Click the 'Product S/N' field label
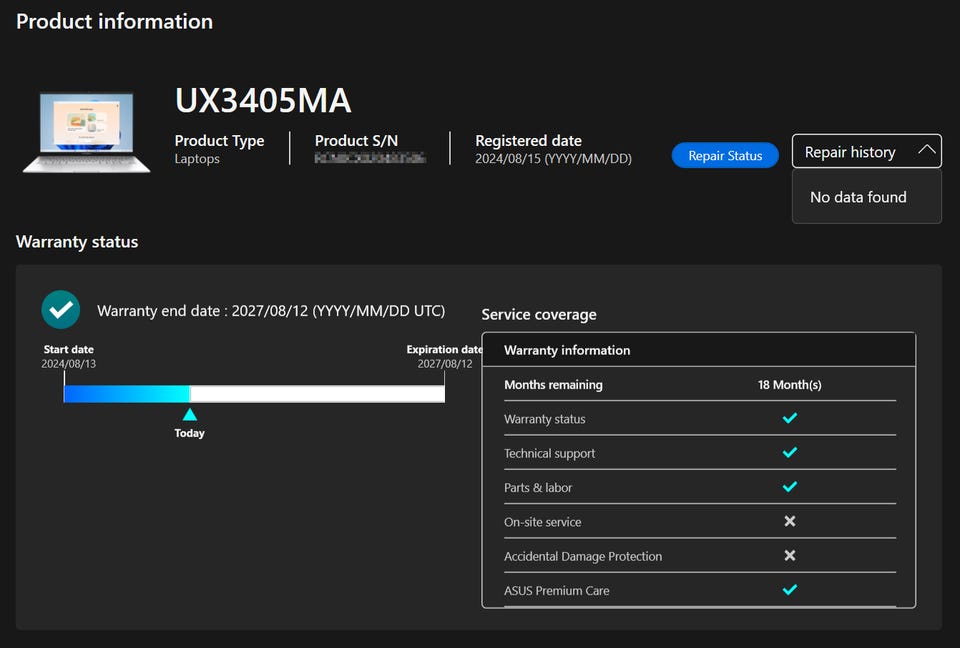Viewport: 960px width, 648px height. tap(356, 141)
